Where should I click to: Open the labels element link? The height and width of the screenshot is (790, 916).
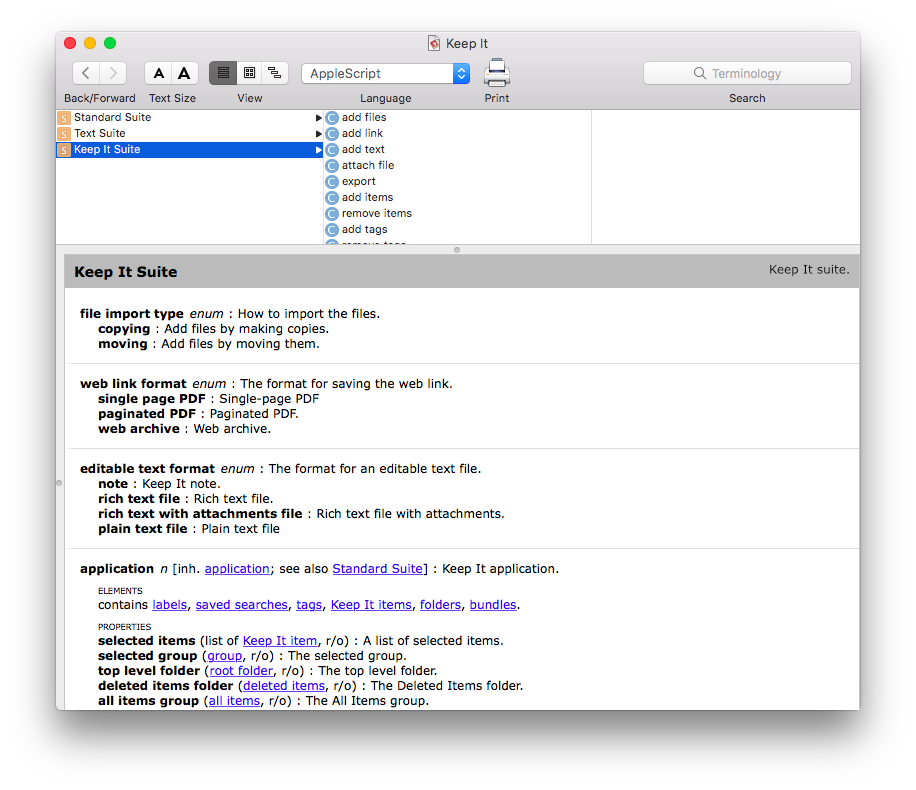[169, 605]
